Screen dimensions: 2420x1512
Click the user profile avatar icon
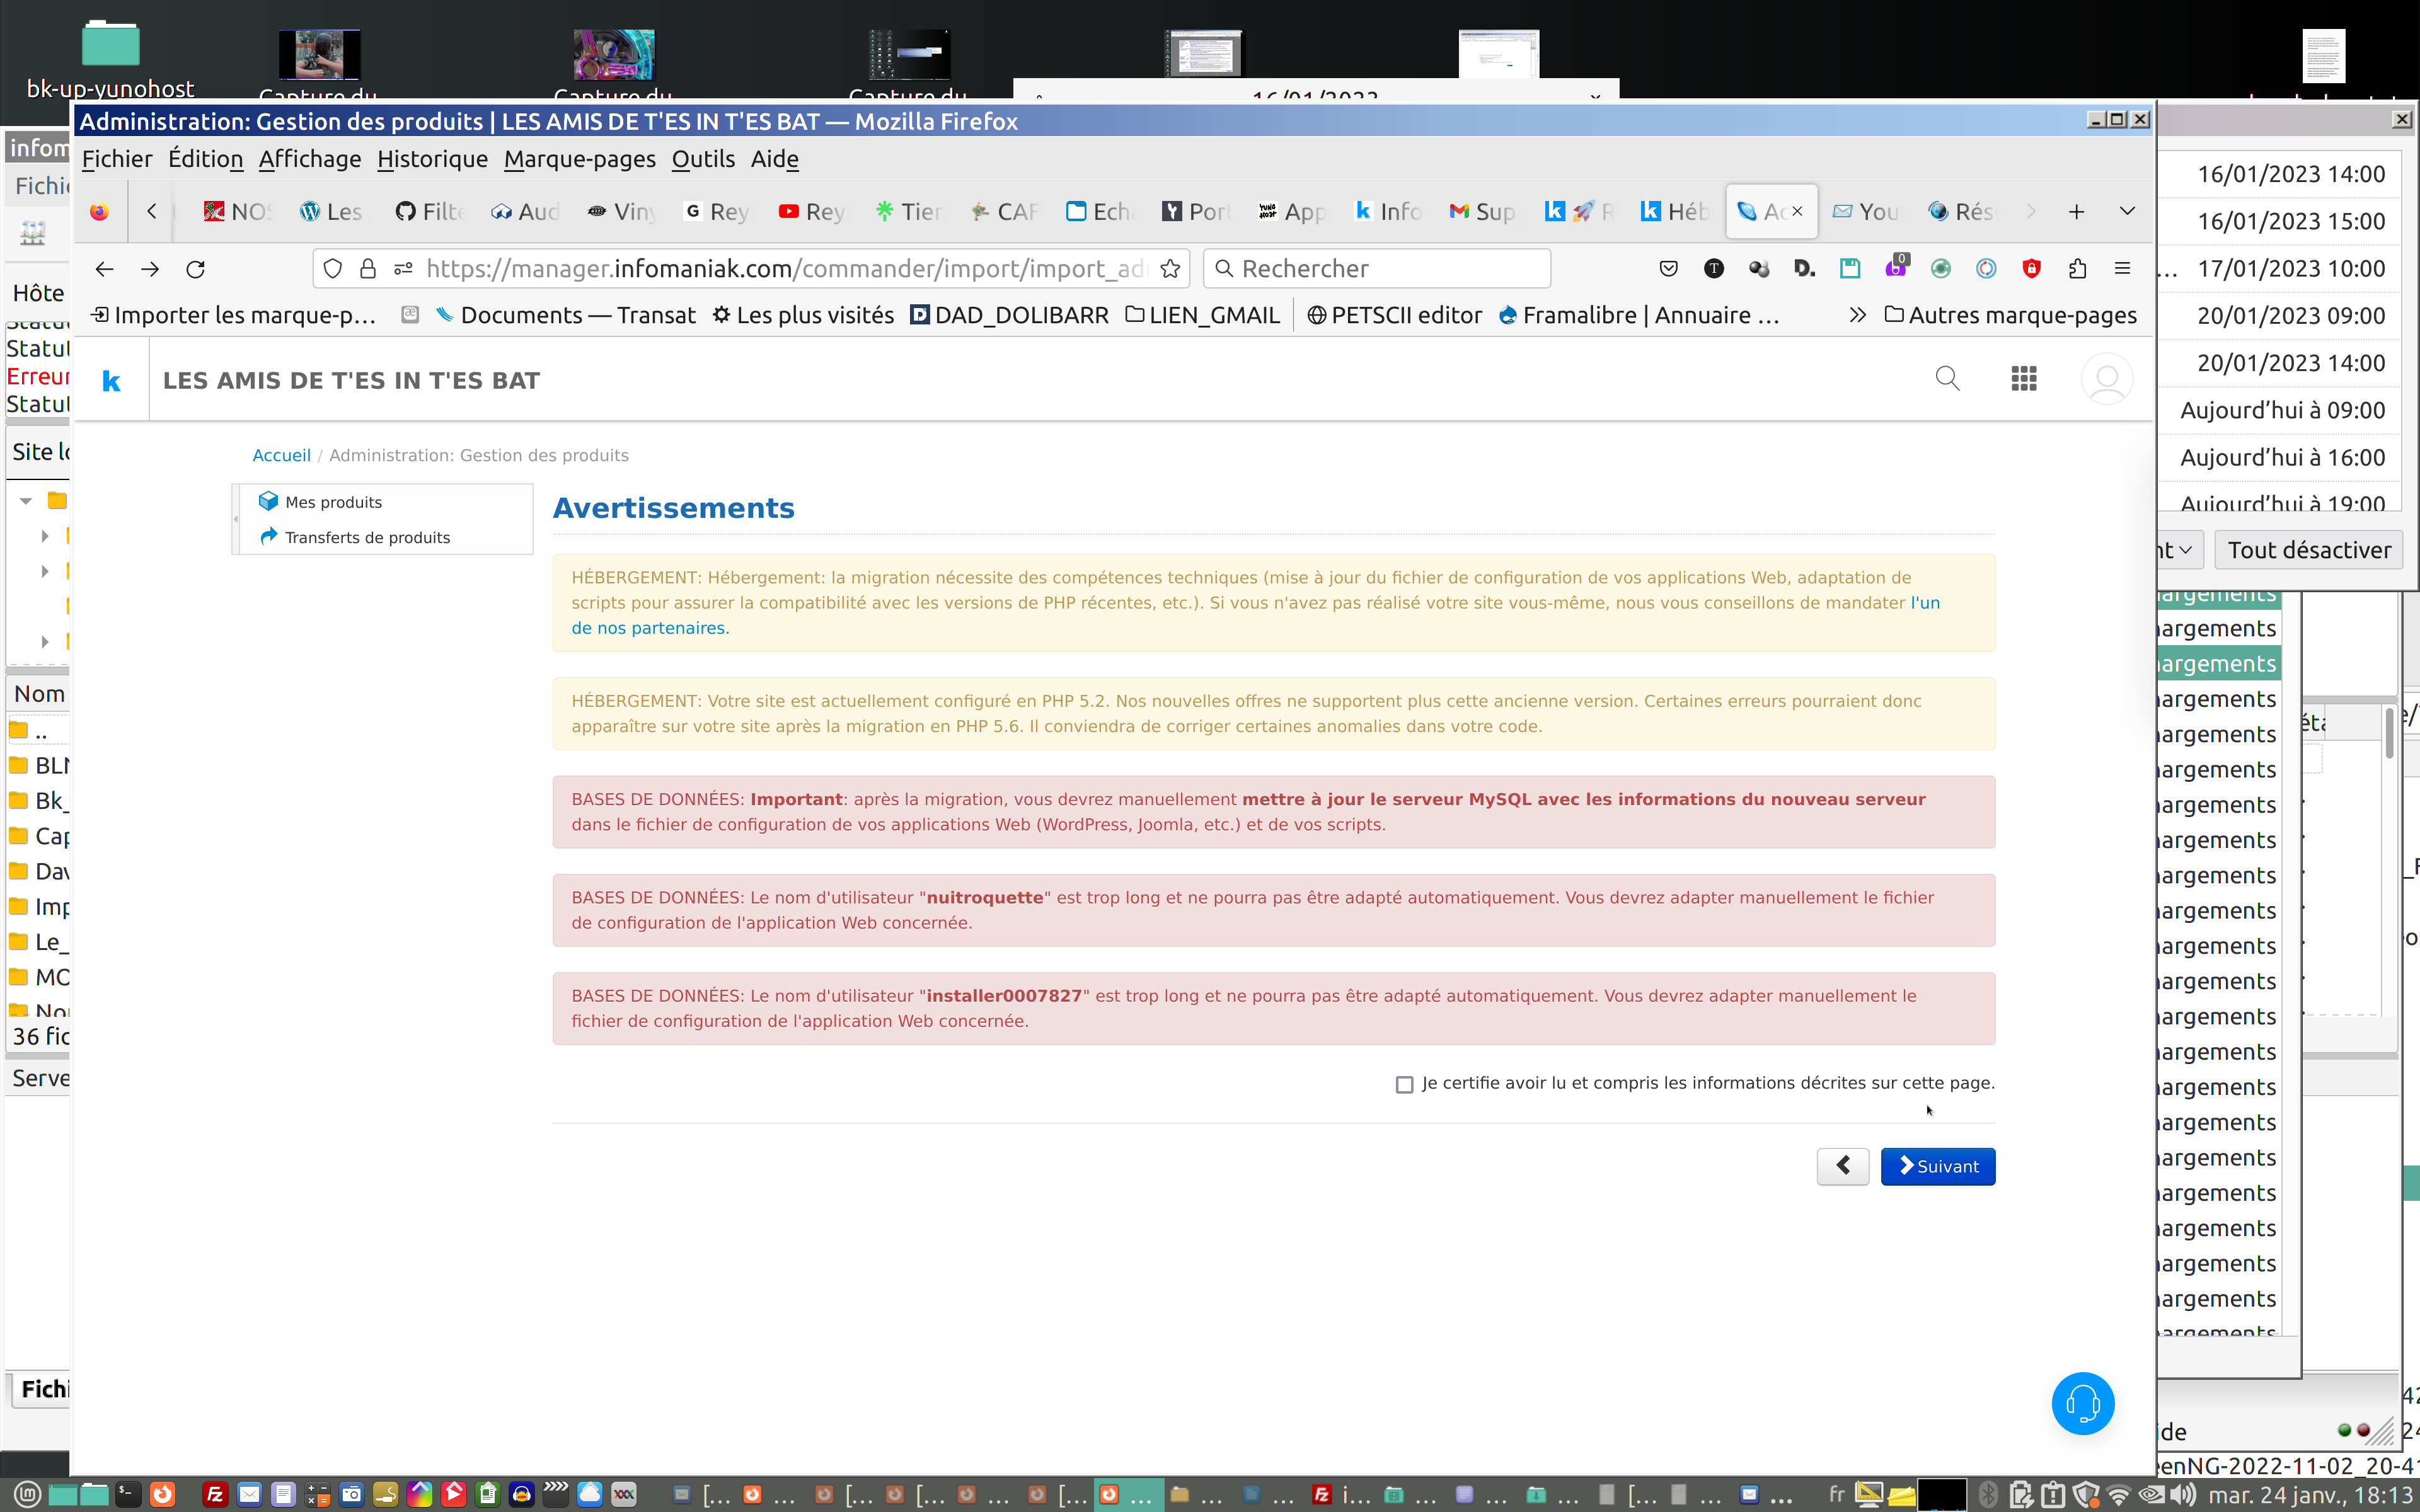click(x=2106, y=379)
